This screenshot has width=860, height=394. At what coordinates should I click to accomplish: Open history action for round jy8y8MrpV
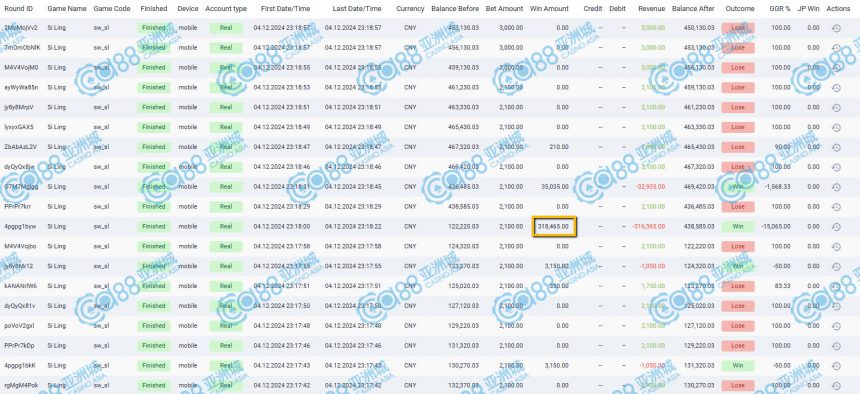click(x=836, y=108)
